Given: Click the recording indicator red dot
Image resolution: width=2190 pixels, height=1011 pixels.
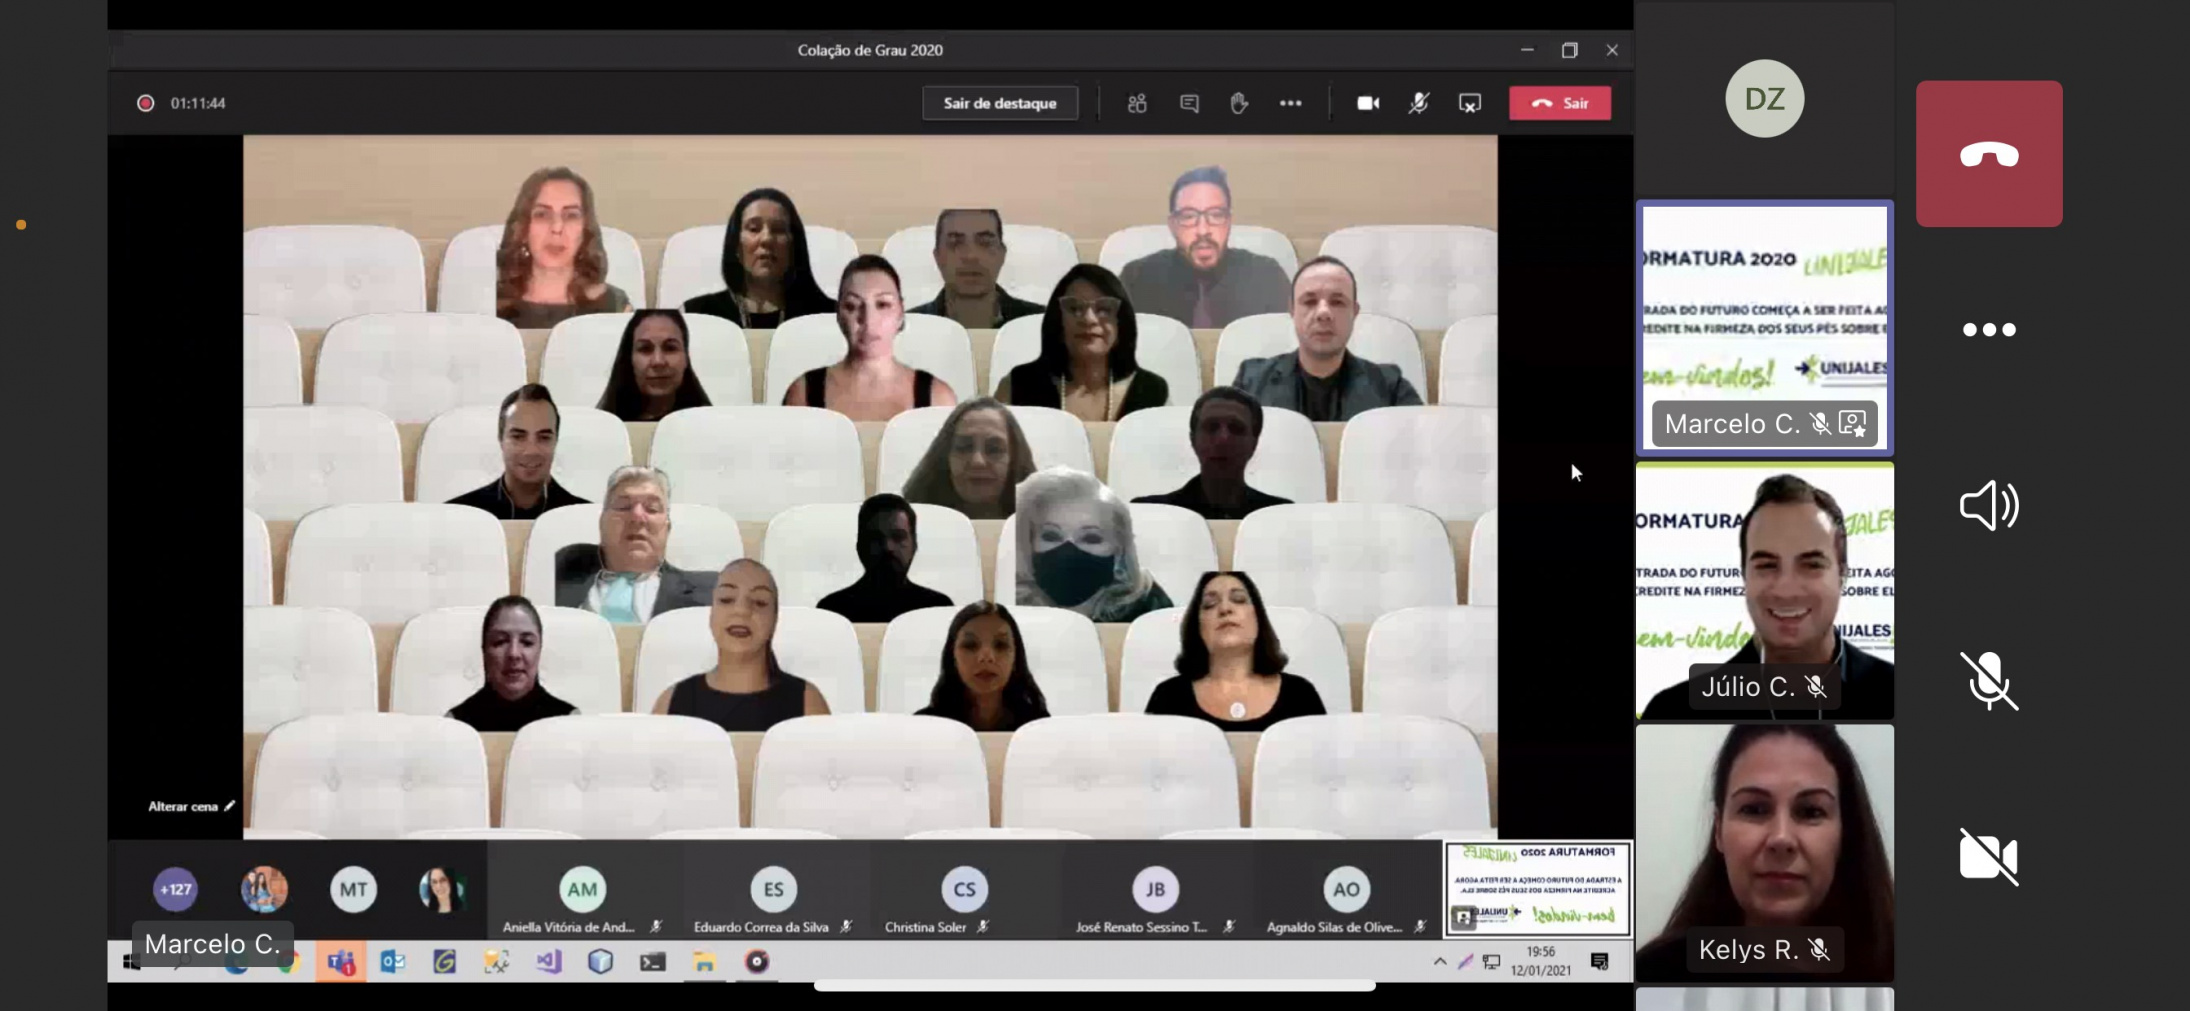Looking at the screenshot, I should [x=146, y=103].
